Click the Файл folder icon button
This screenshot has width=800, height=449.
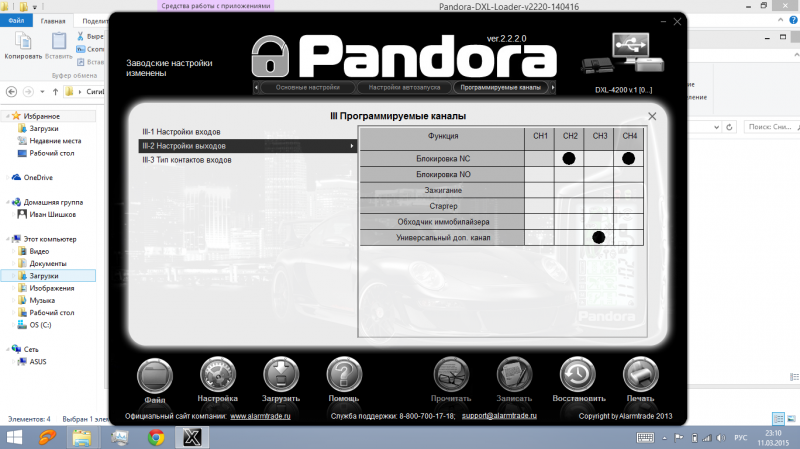[155, 376]
